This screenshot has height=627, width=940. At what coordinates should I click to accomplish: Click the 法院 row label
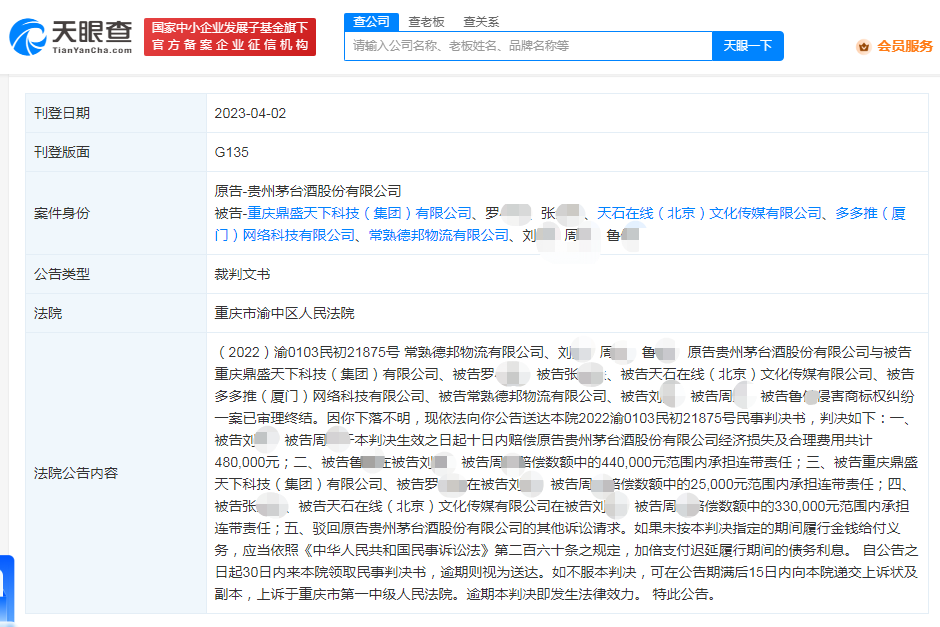48,313
